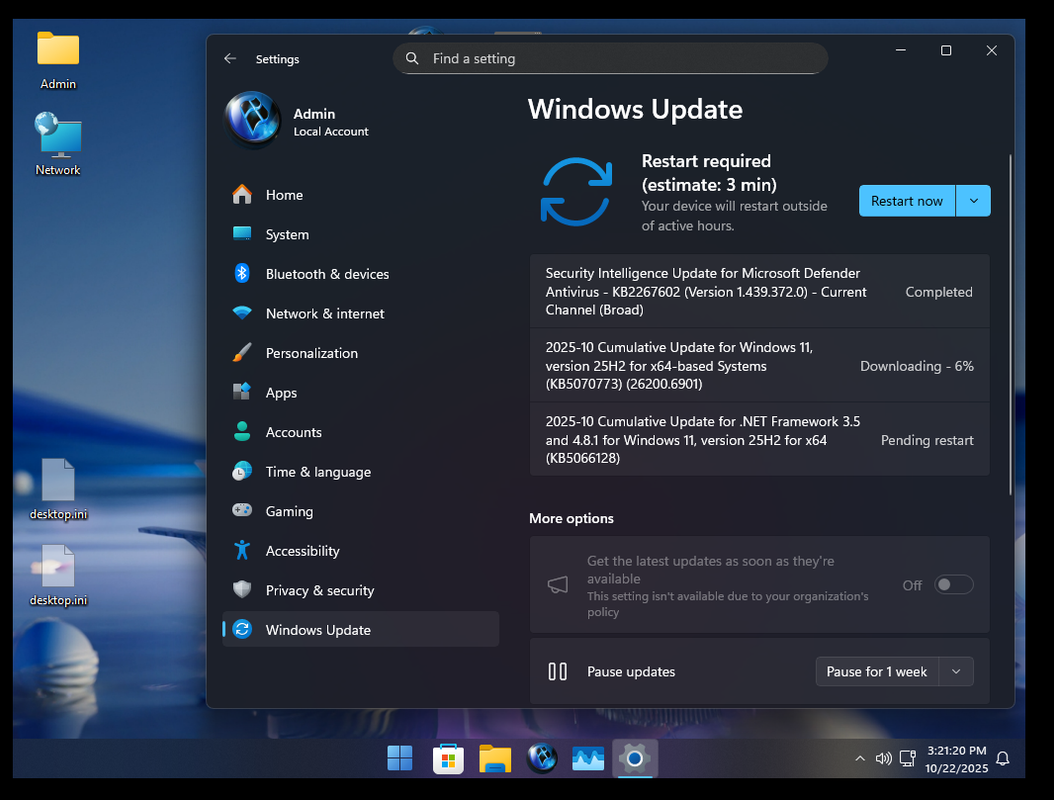Select Windows Update in sidebar
Screen dimensions: 1054x800
click(360, 629)
